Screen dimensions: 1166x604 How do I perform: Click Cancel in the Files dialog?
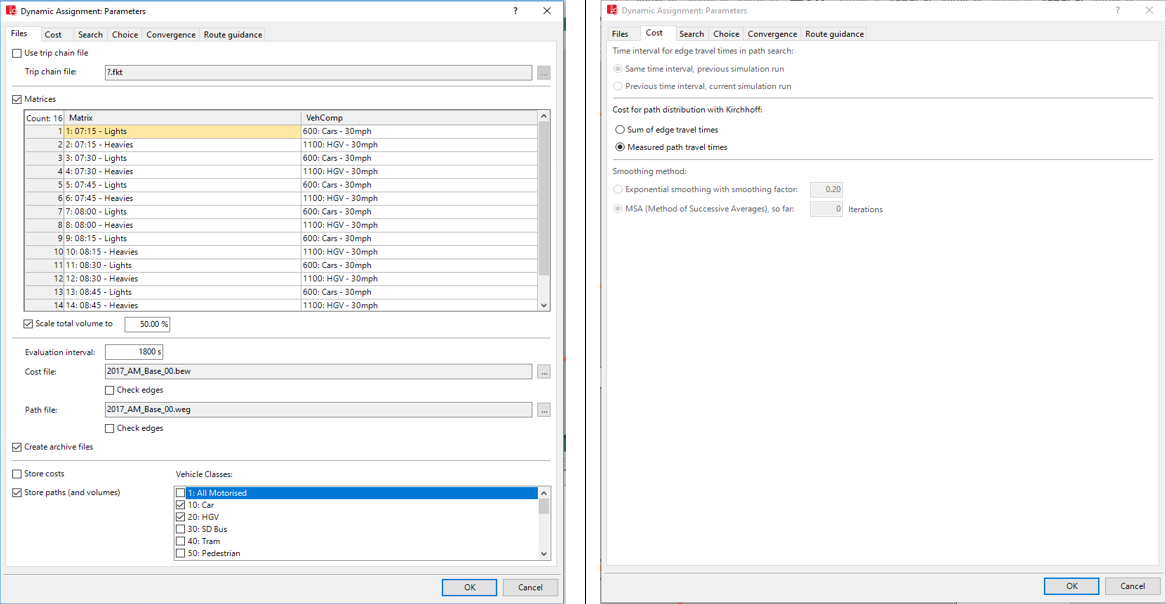[530, 587]
